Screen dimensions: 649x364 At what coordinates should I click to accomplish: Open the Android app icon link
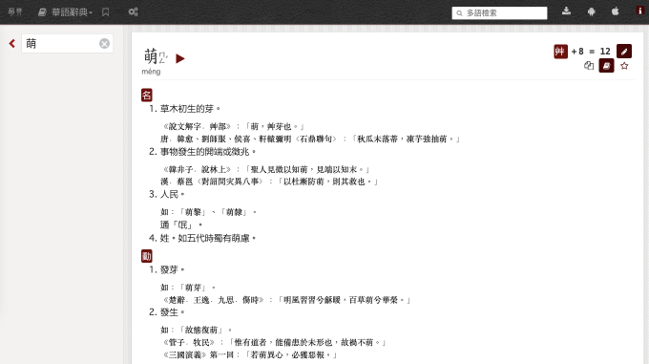coord(591,12)
